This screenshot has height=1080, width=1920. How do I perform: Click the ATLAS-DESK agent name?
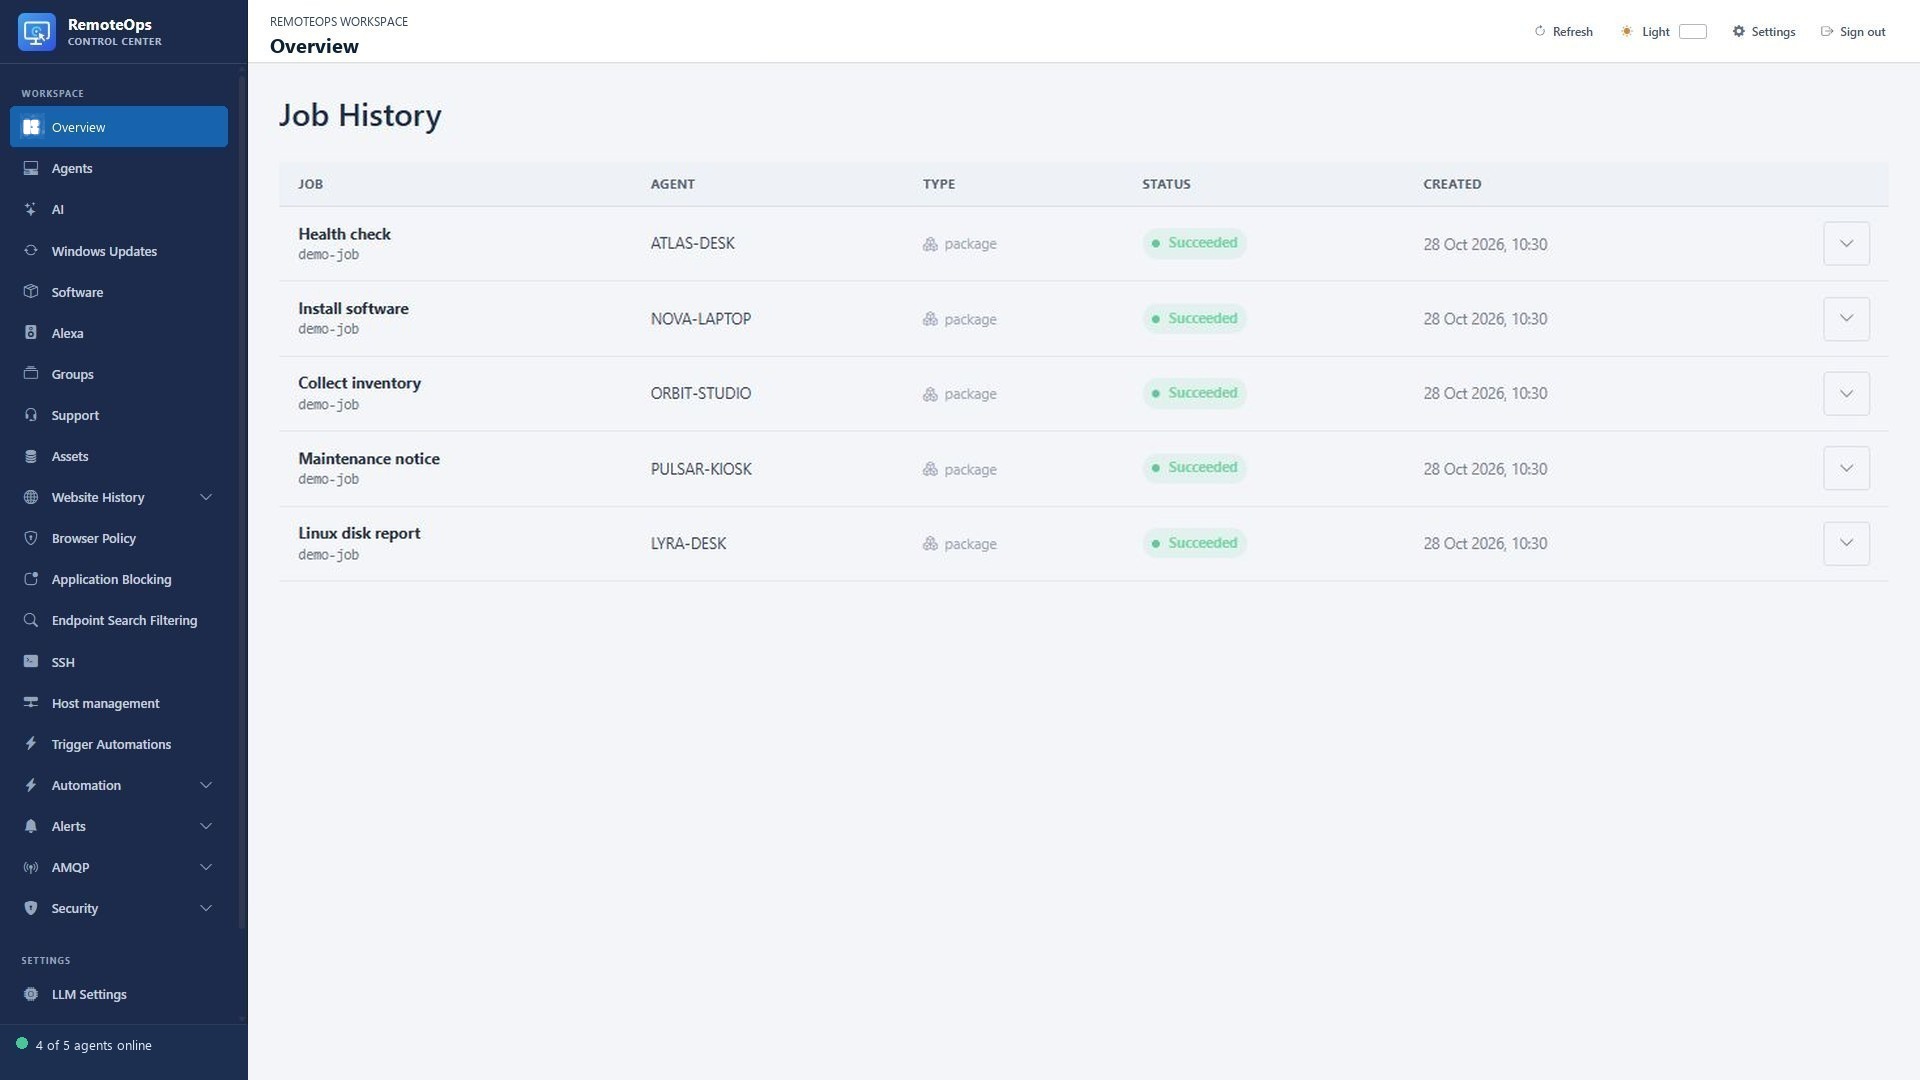point(692,244)
